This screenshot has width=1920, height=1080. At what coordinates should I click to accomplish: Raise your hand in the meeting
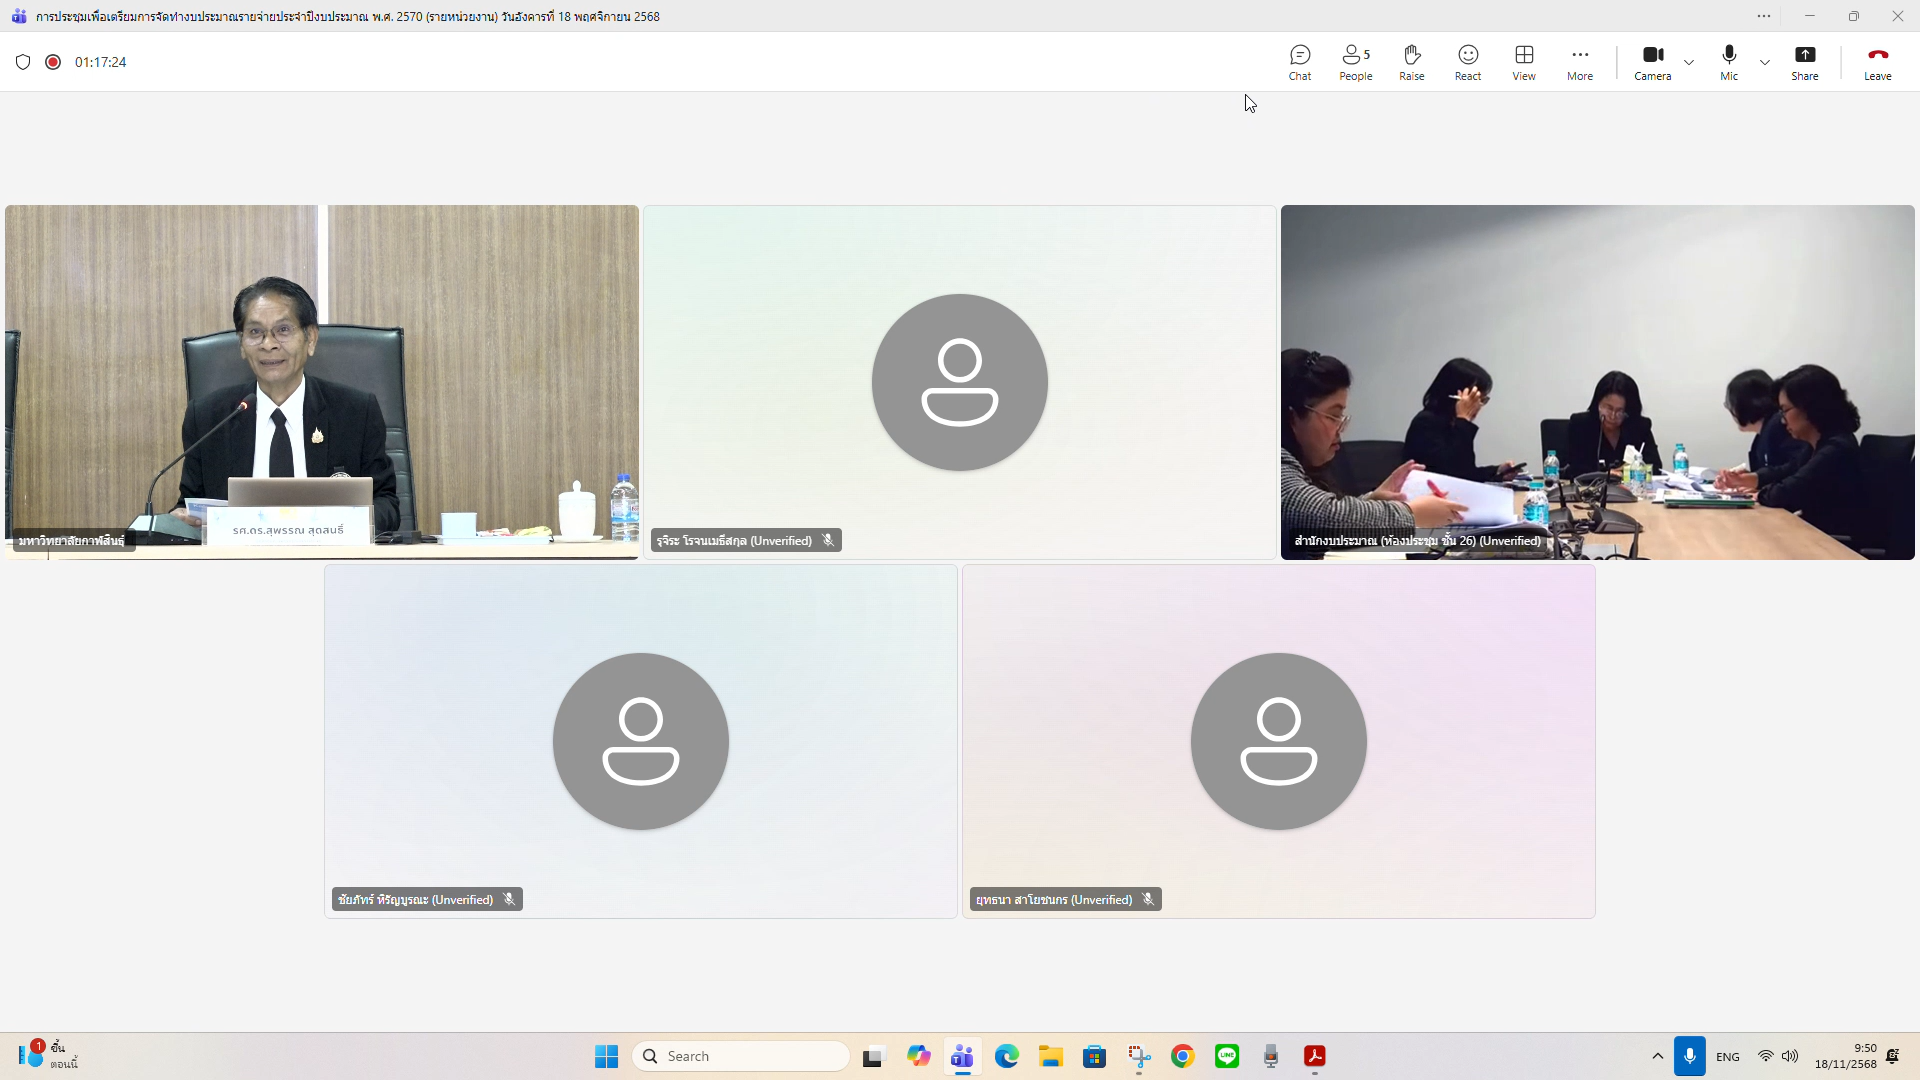(x=1411, y=62)
